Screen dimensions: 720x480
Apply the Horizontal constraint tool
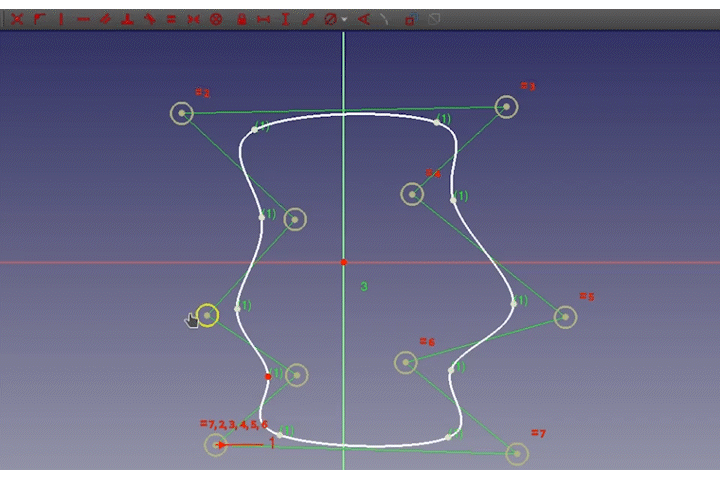pos(83,18)
